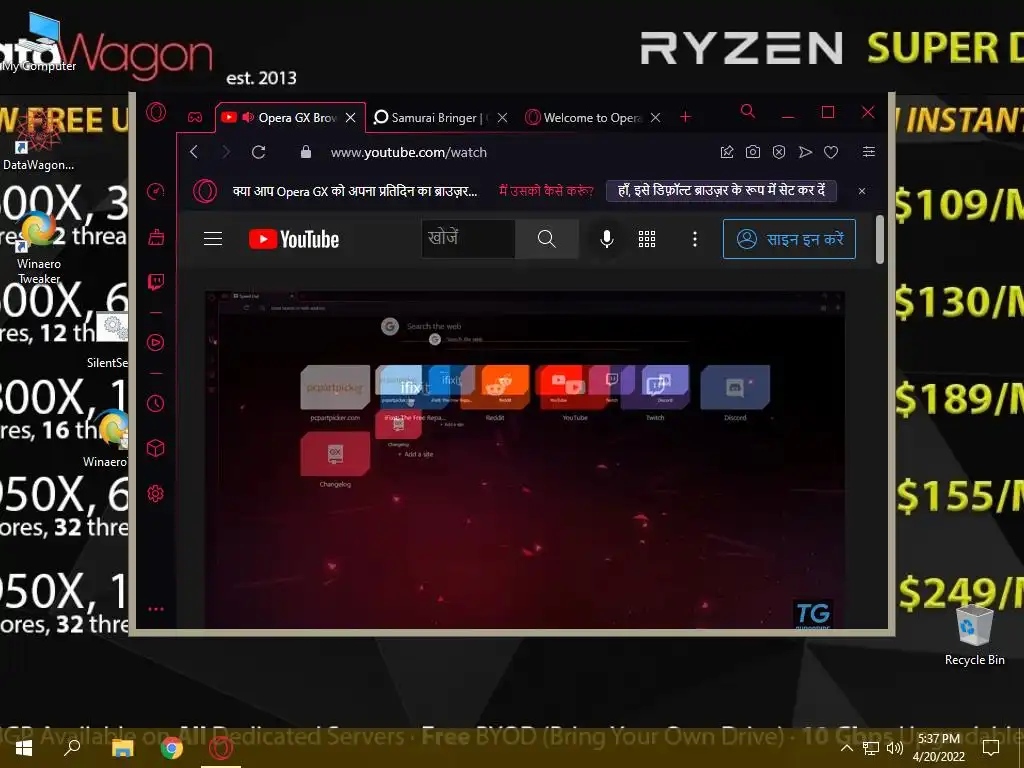
Task: Mute audio on the YouTube tab
Action: tap(248, 118)
